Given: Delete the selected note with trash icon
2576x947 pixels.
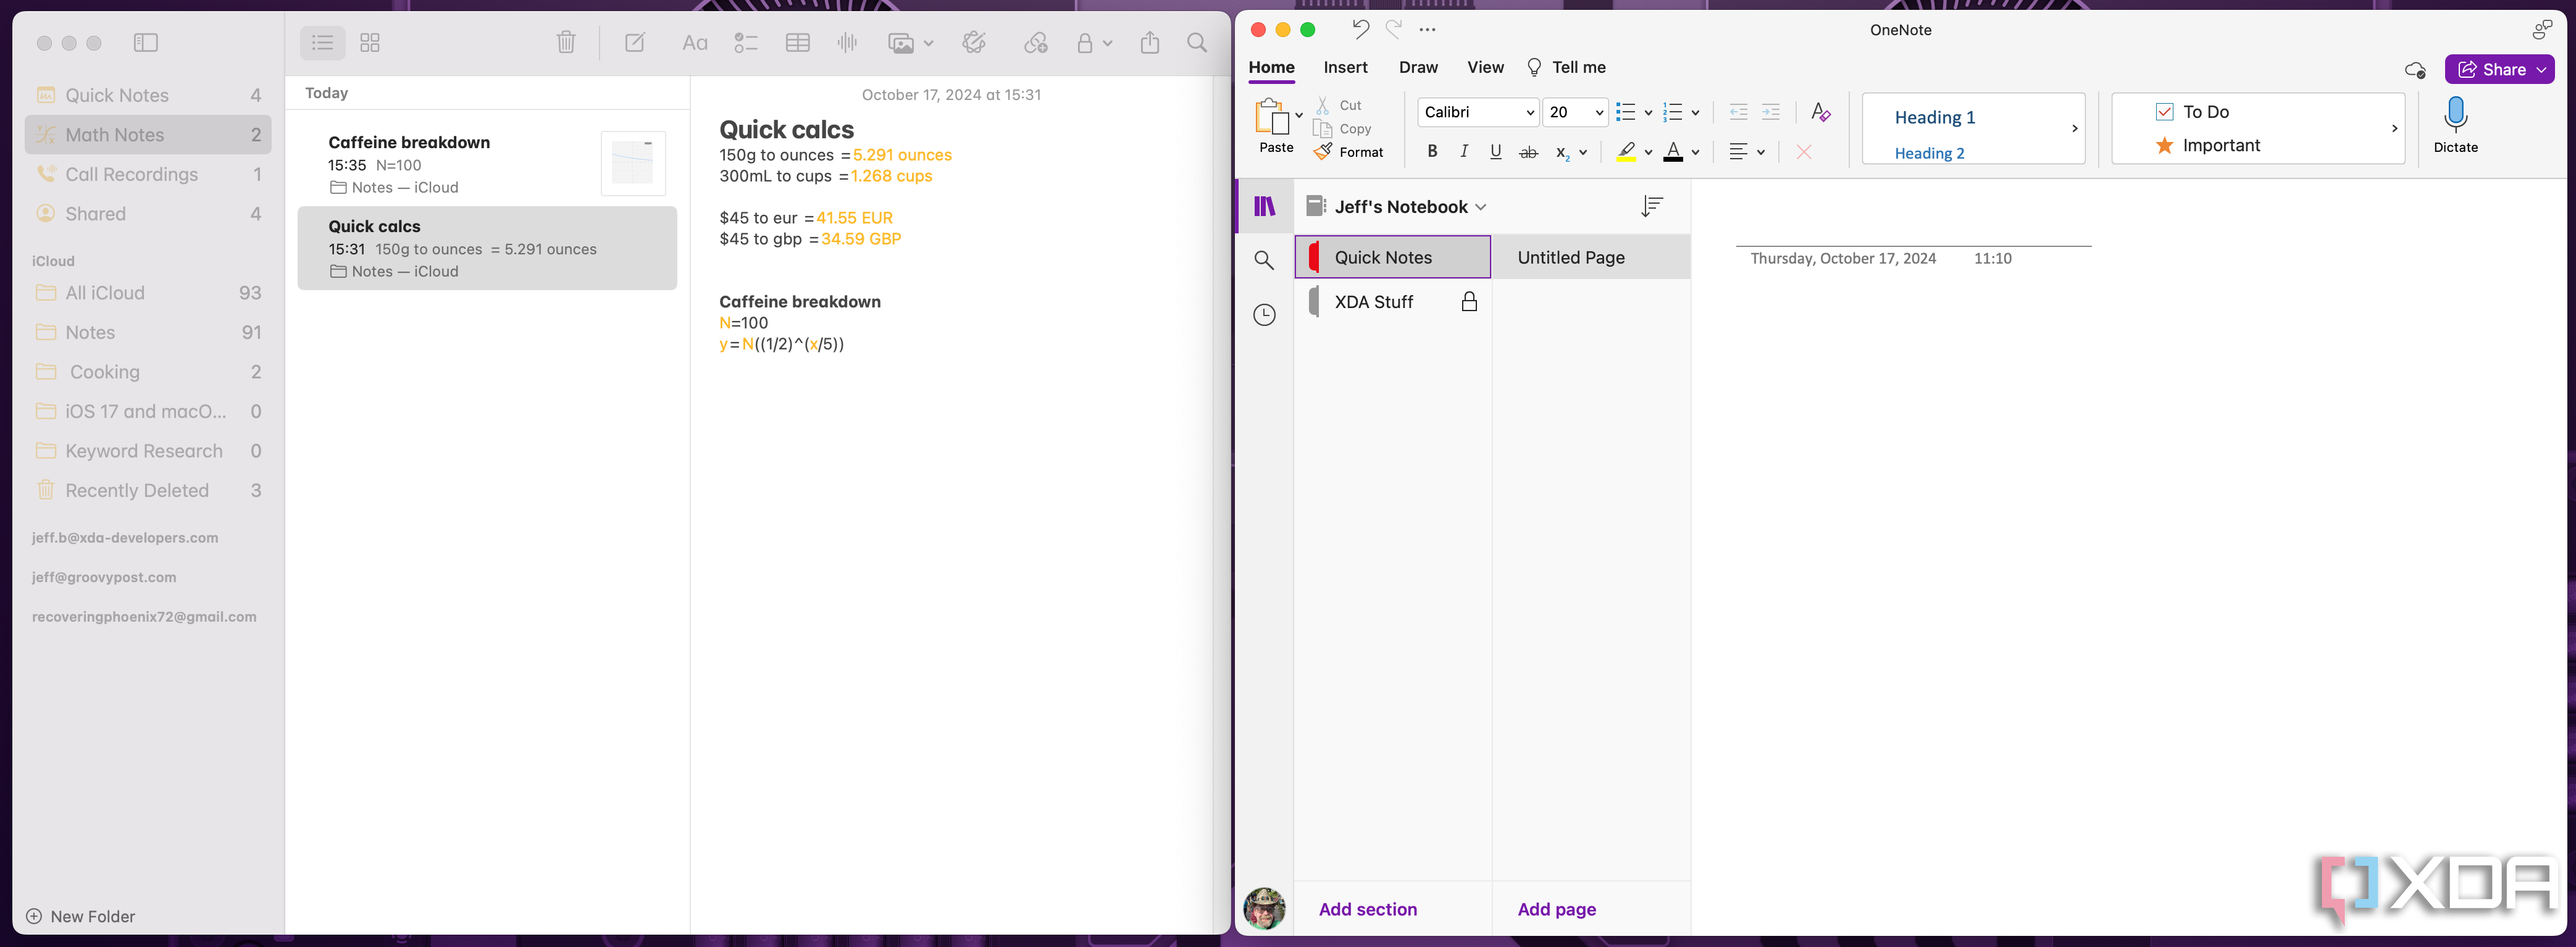Looking at the screenshot, I should click(x=566, y=42).
